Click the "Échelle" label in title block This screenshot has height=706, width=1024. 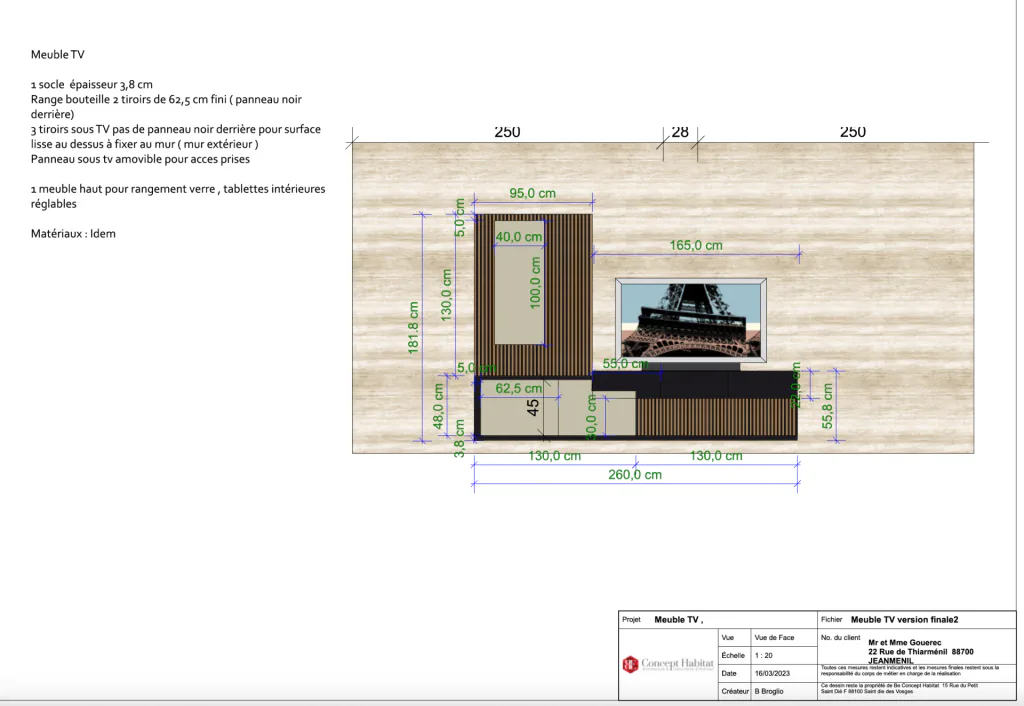coord(733,655)
